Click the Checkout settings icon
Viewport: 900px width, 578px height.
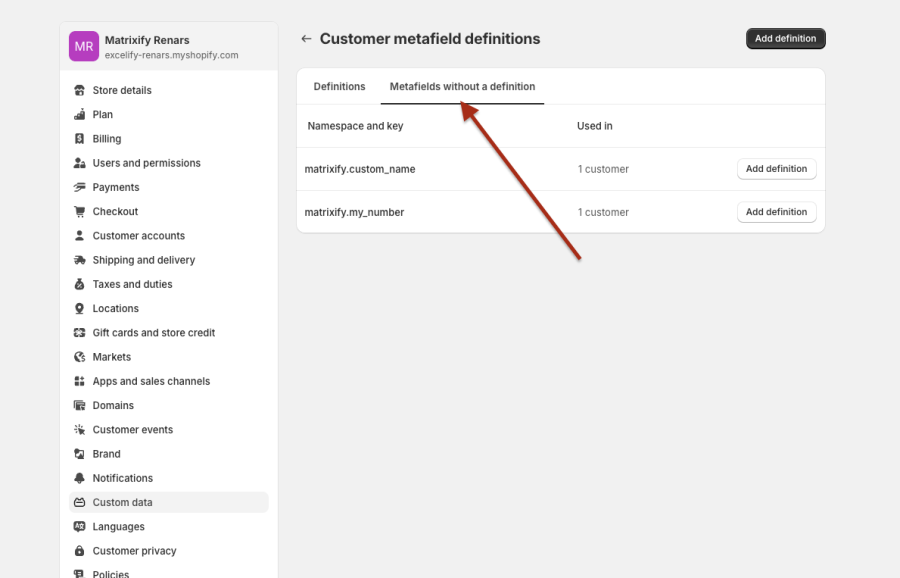tap(79, 211)
